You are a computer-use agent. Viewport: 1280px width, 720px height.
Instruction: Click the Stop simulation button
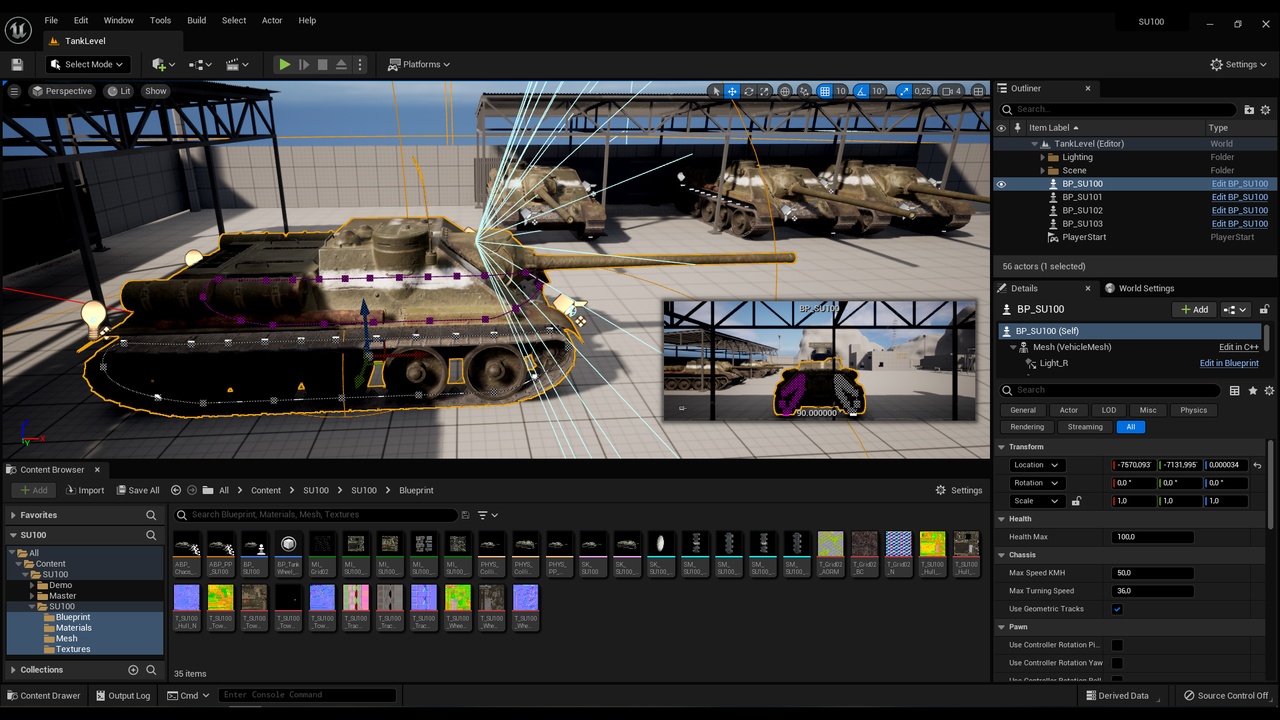pyautogui.click(x=322, y=64)
